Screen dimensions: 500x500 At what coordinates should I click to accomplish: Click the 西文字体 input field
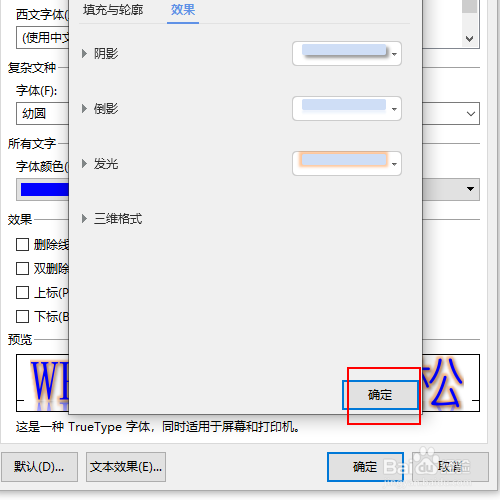42,38
